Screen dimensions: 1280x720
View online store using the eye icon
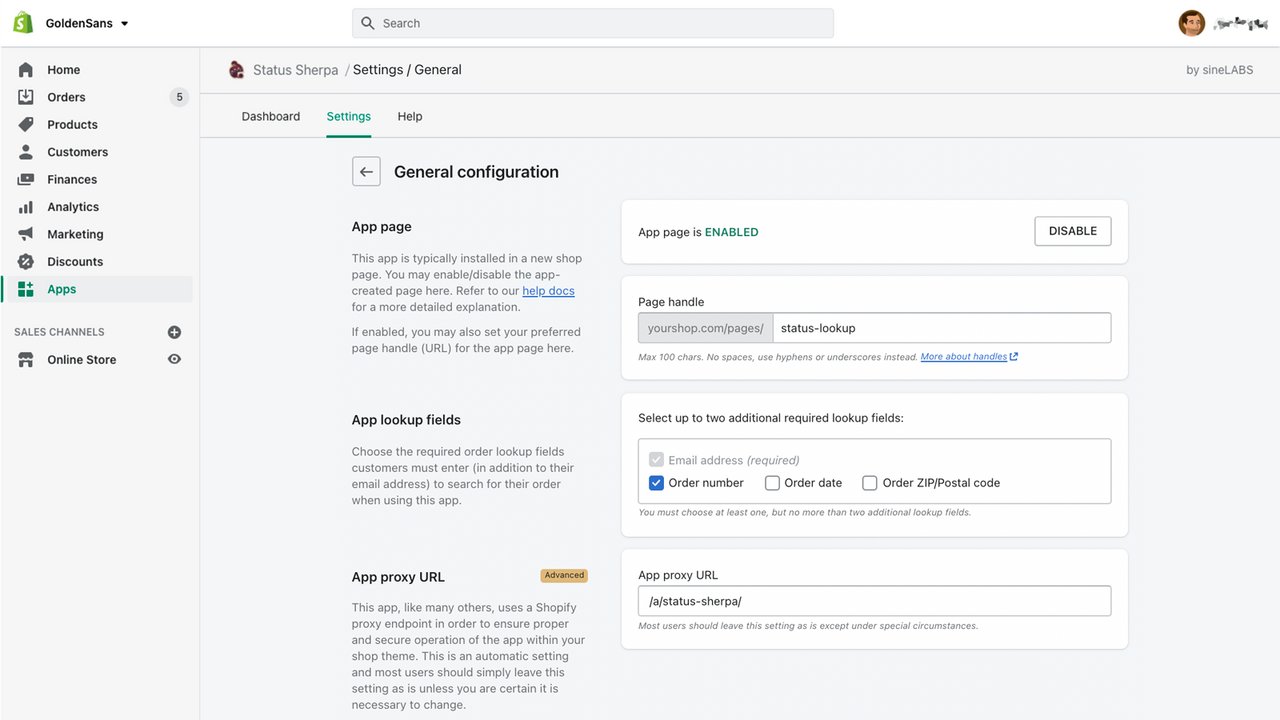point(174,360)
